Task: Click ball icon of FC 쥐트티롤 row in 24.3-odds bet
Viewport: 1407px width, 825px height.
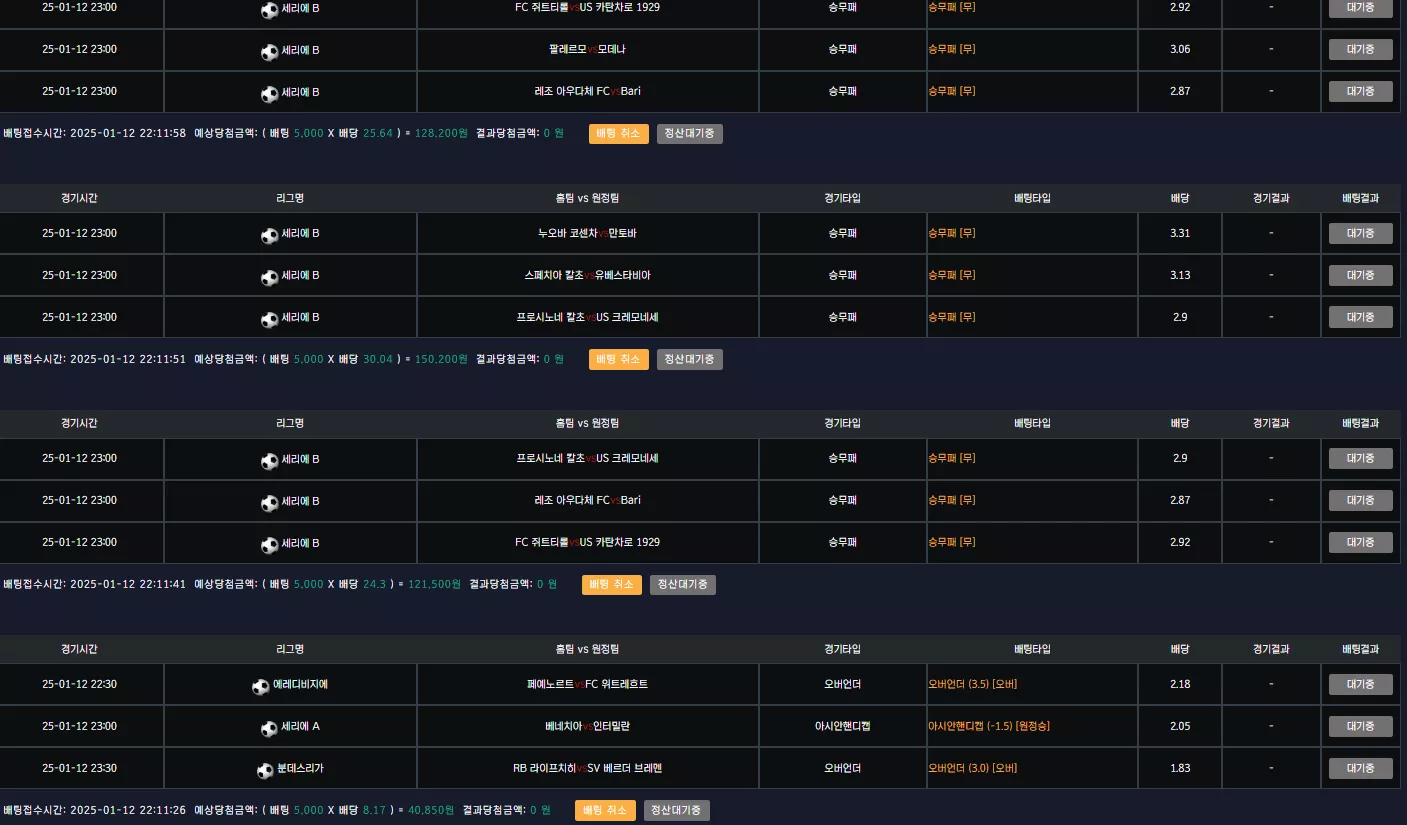Action: click(269, 545)
